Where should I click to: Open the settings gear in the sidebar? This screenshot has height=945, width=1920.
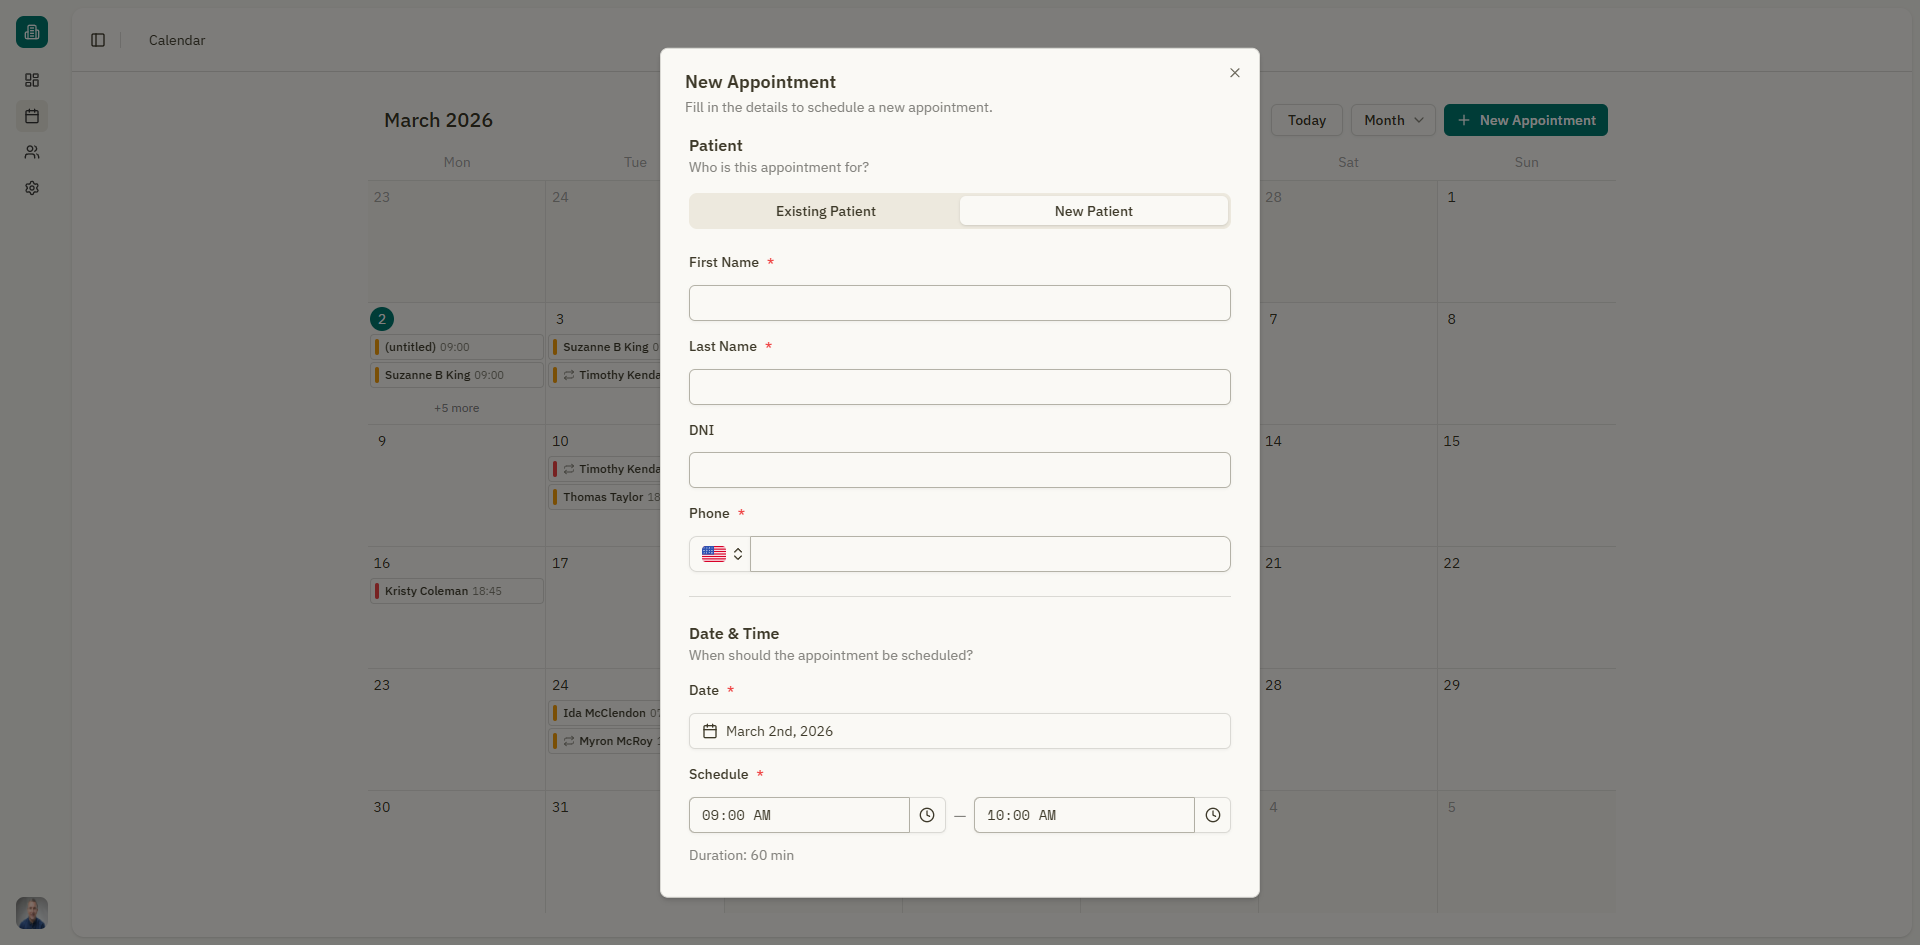[32, 188]
